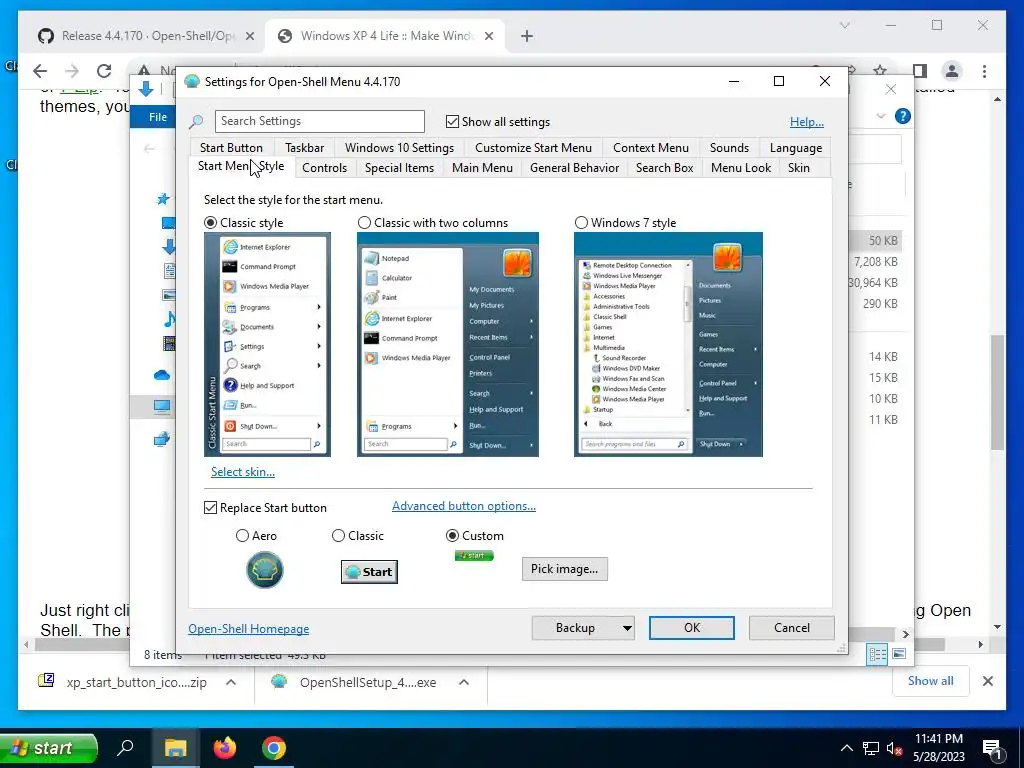Show hidden system tray icons
The height and width of the screenshot is (768, 1024).
[846, 748]
